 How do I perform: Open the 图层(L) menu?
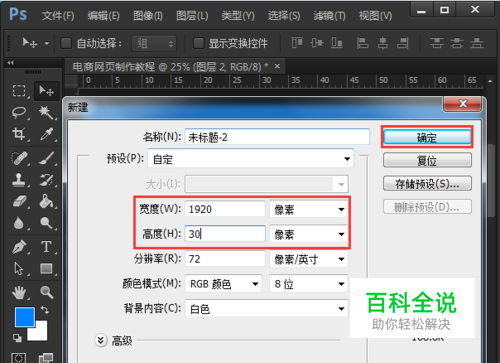click(192, 16)
